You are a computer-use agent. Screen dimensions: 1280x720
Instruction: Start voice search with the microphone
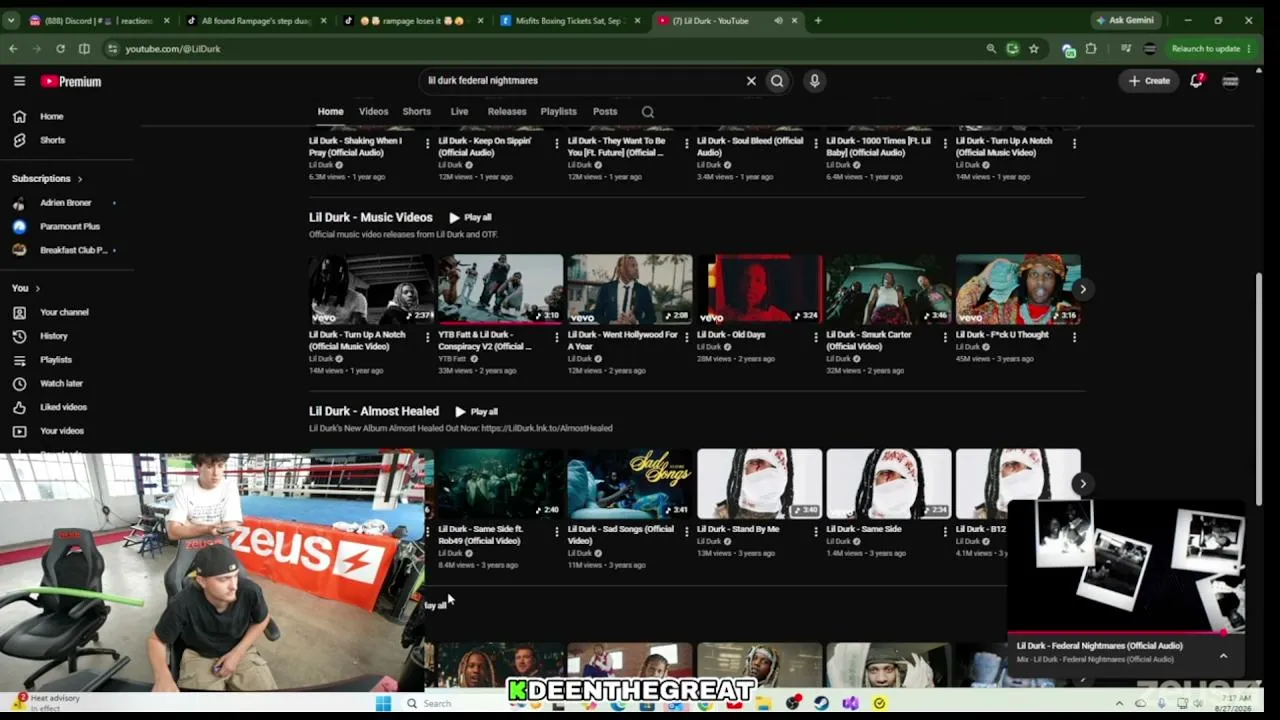pos(814,81)
